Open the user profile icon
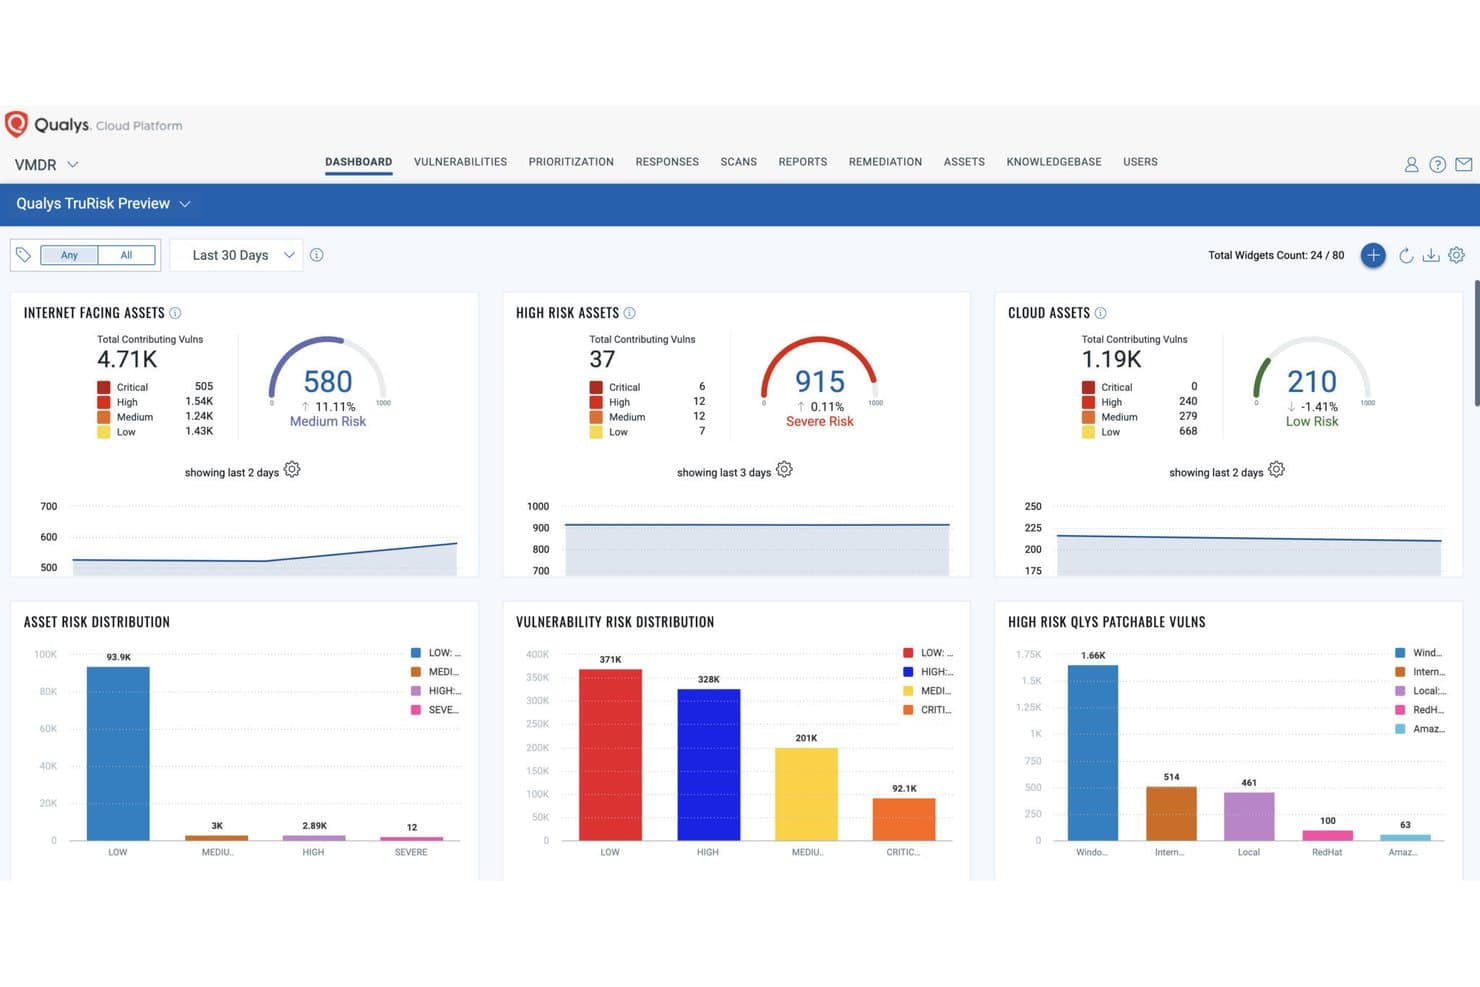This screenshot has height=987, width=1480. tap(1411, 164)
